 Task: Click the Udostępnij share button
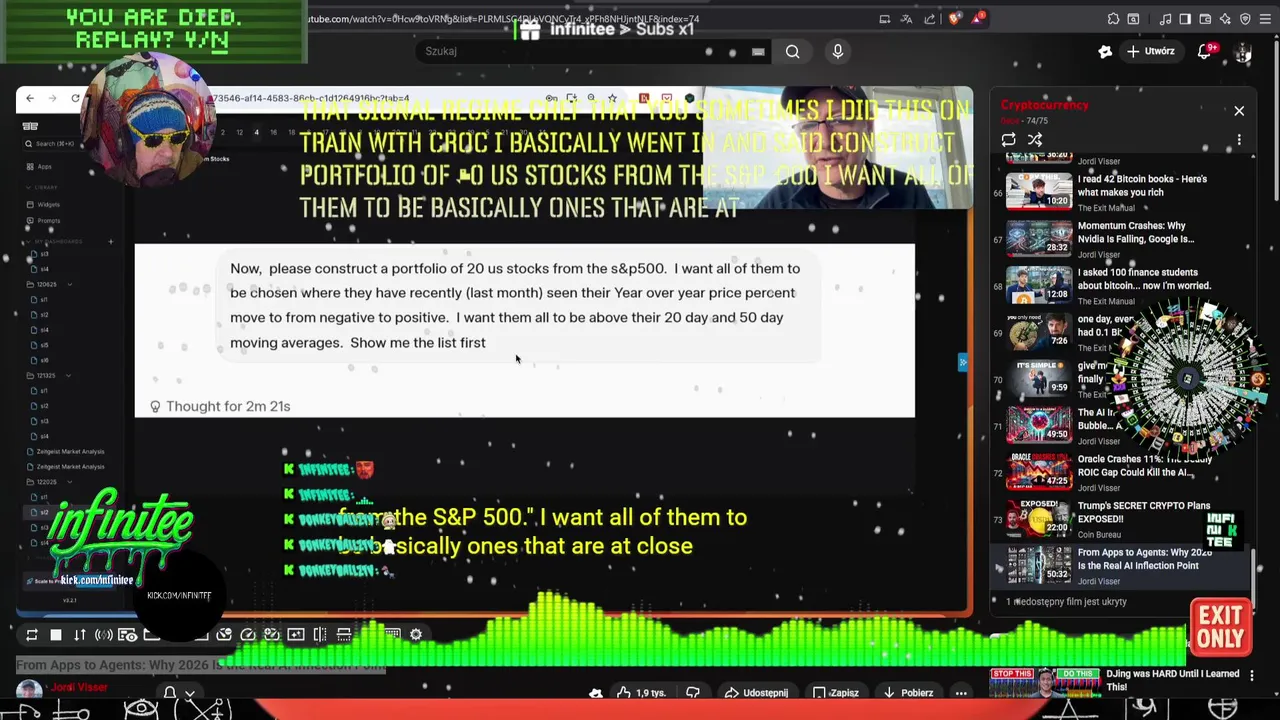(x=756, y=692)
